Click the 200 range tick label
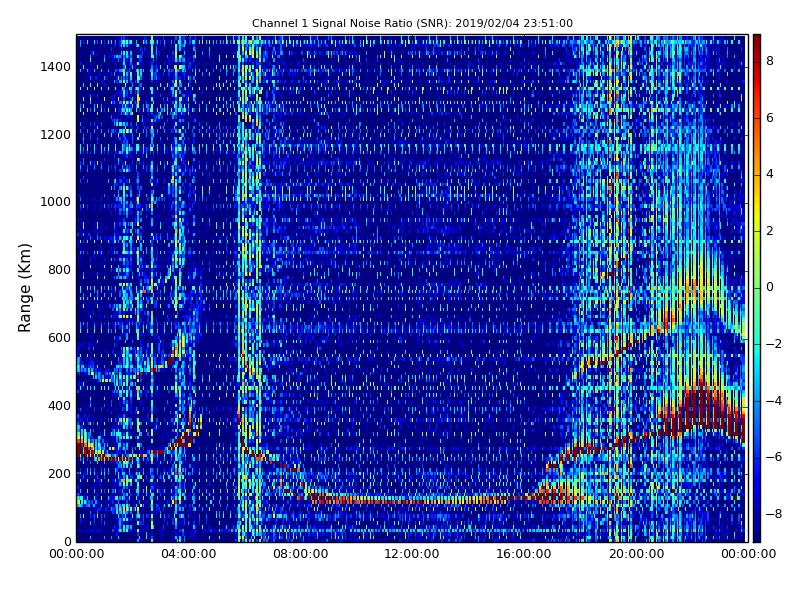The image size is (800, 600). click(59, 473)
